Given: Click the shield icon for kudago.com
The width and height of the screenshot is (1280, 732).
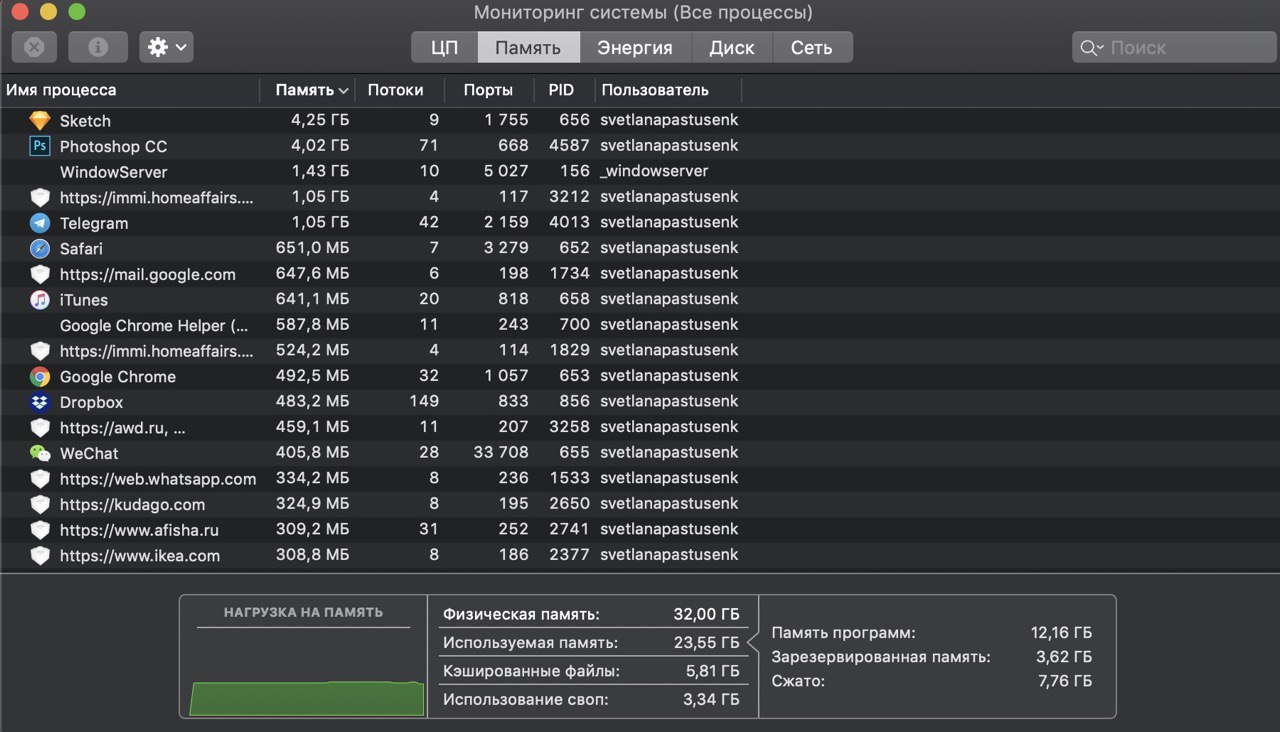Looking at the screenshot, I should point(40,504).
